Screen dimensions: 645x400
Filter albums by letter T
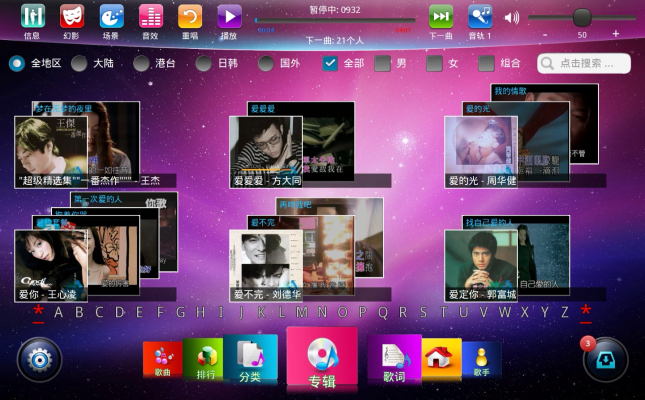(x=443, y=312)
